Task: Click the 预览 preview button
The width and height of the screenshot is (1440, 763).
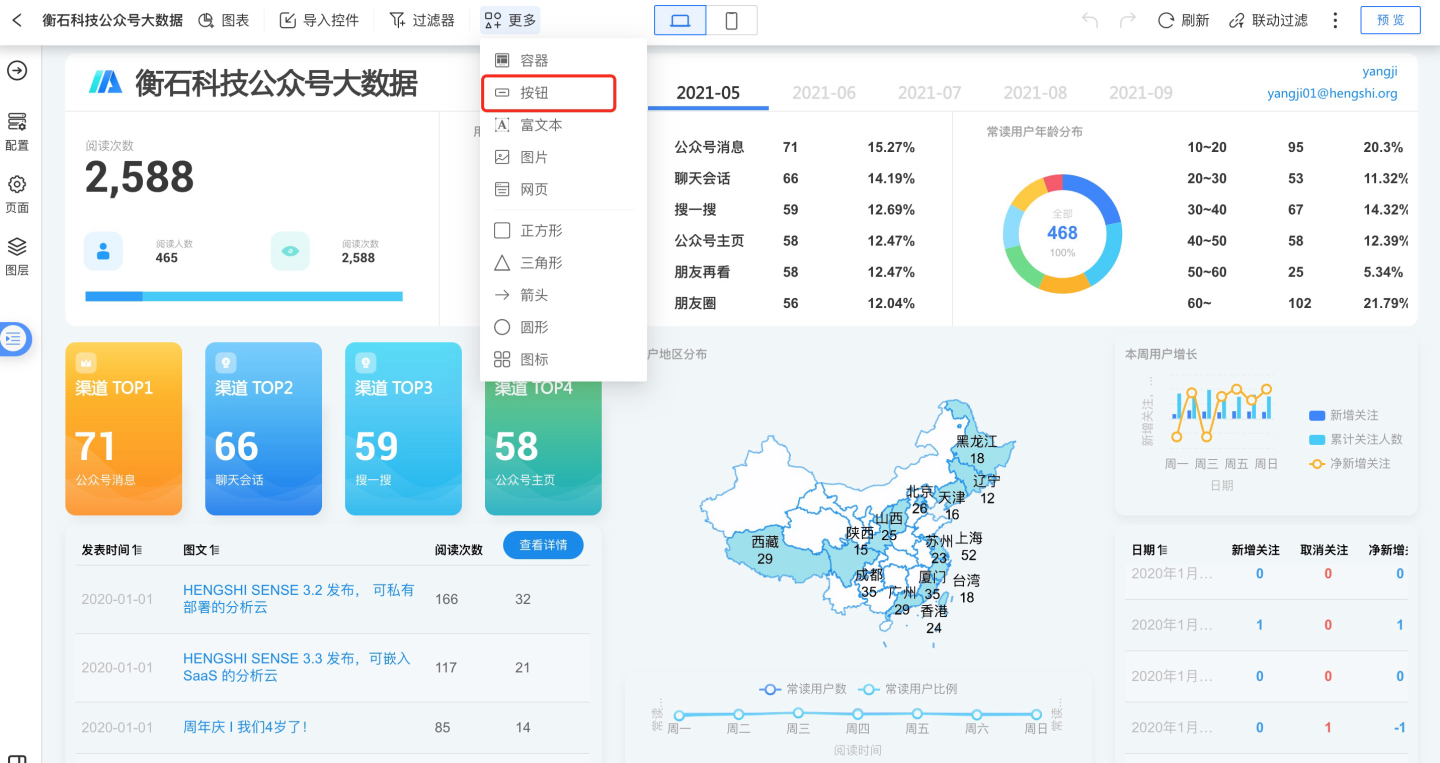Action: pyautogui.click(x=1390, y=20)
